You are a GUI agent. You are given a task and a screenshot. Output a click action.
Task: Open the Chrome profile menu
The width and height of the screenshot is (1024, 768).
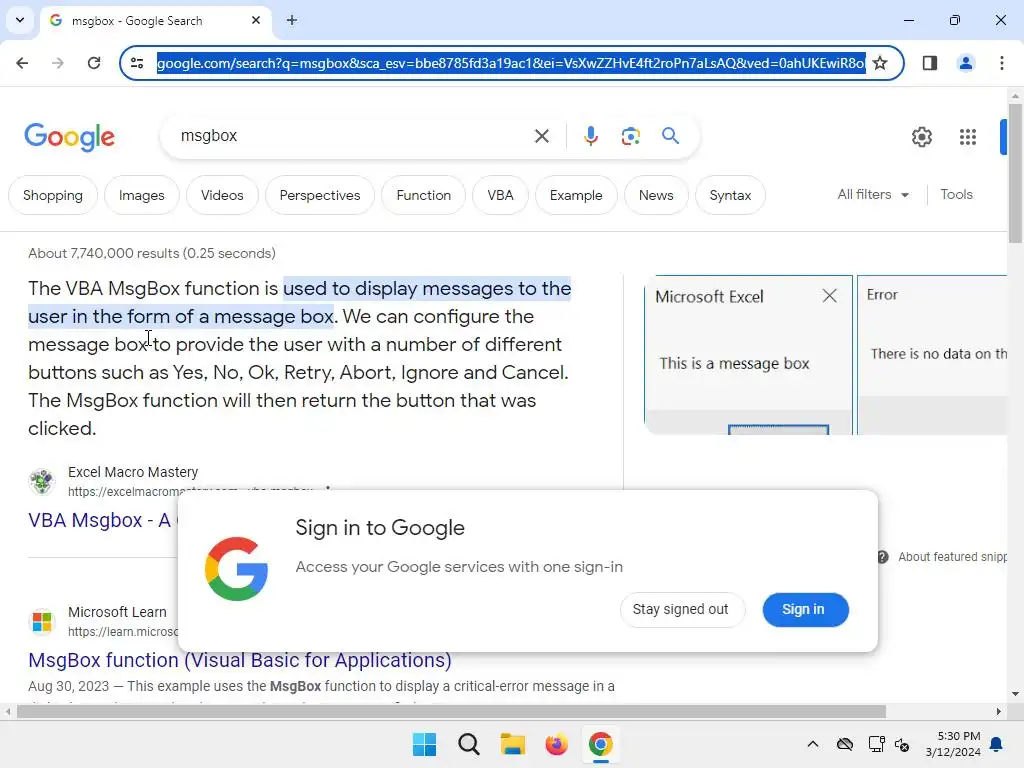pyautogui.click(x=966, y=63)
